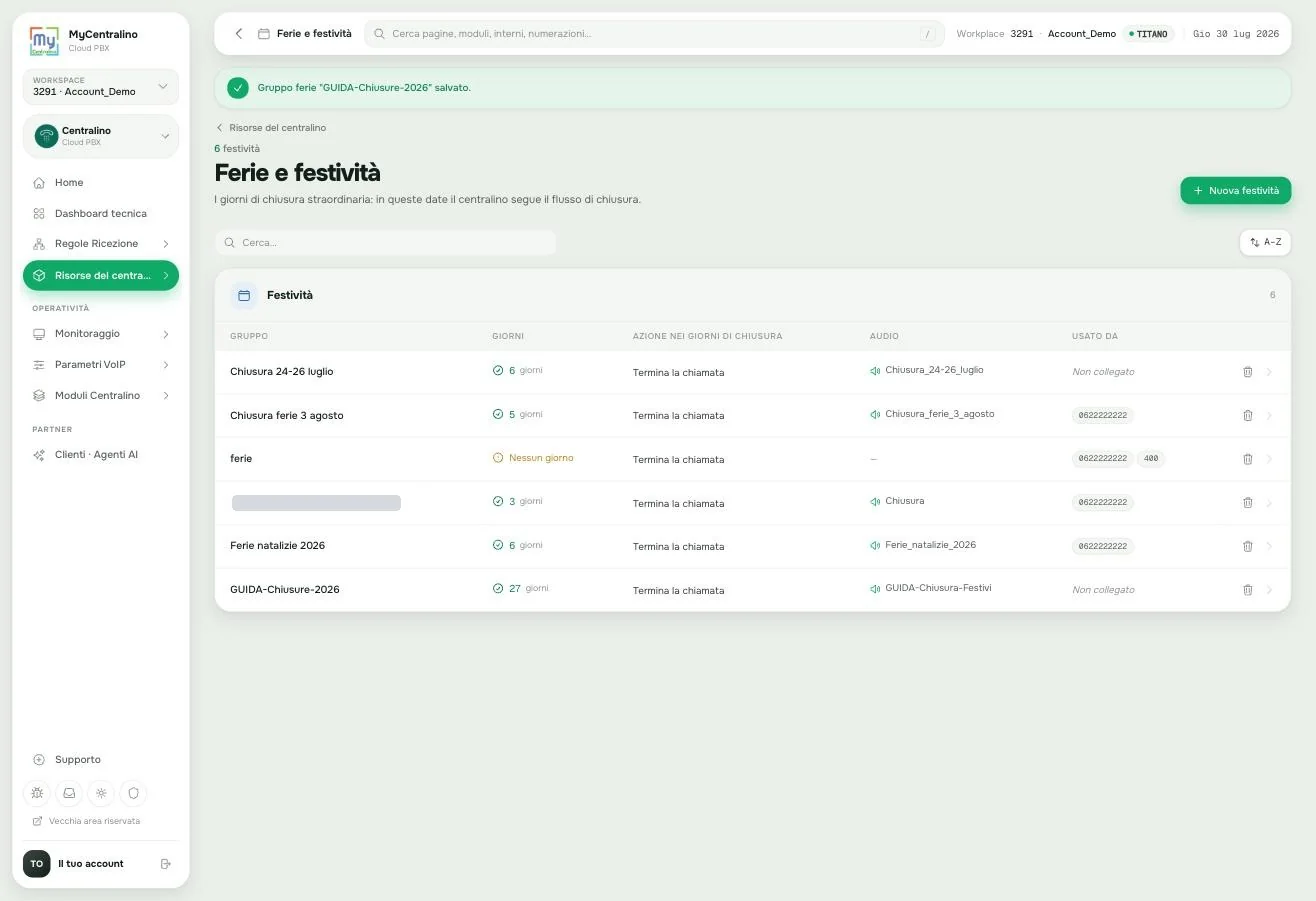Open ferie row chevron arrow
Screen dimensions: 1316x901
tap(1270, 459)
